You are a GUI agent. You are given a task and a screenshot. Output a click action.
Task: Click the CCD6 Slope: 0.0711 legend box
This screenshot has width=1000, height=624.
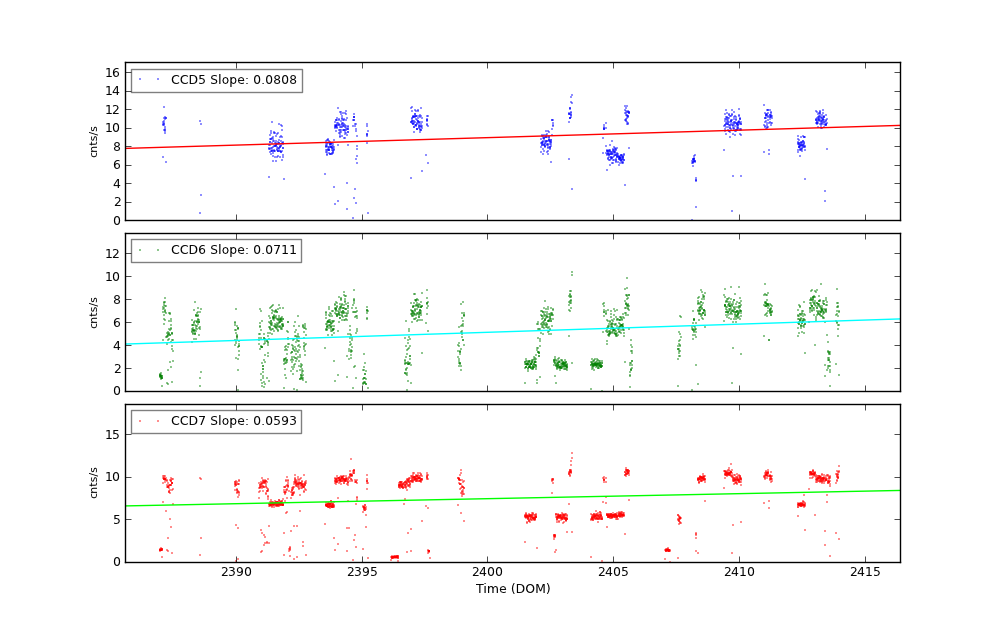pyautogui.click(x=216, y=251)
